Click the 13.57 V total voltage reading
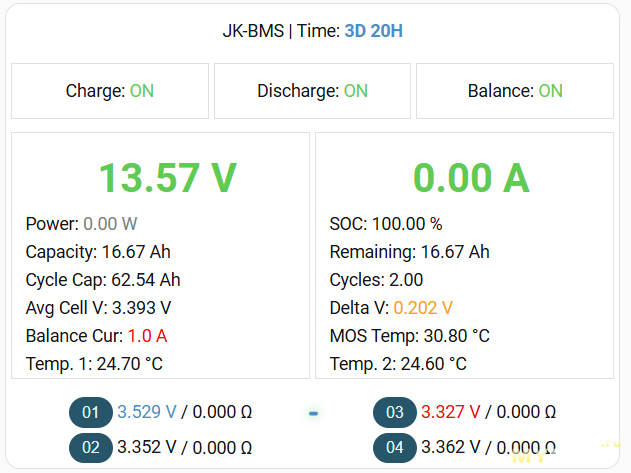This screenshot has width=631, height=473. pyautogui.click(x=167, y=178)
